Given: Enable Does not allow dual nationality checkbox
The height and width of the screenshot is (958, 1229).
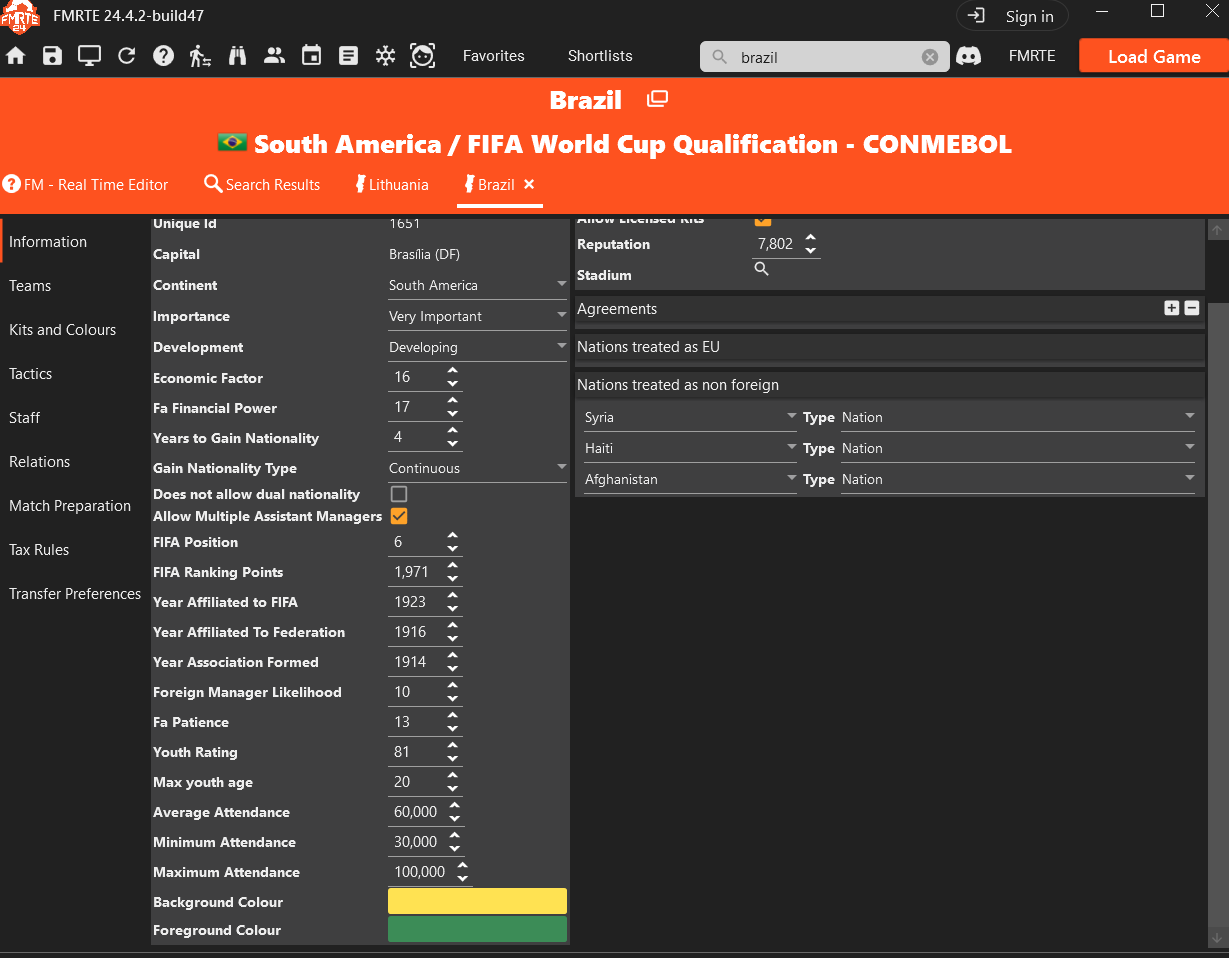Looking at the screenshot, I should [399, 494].
